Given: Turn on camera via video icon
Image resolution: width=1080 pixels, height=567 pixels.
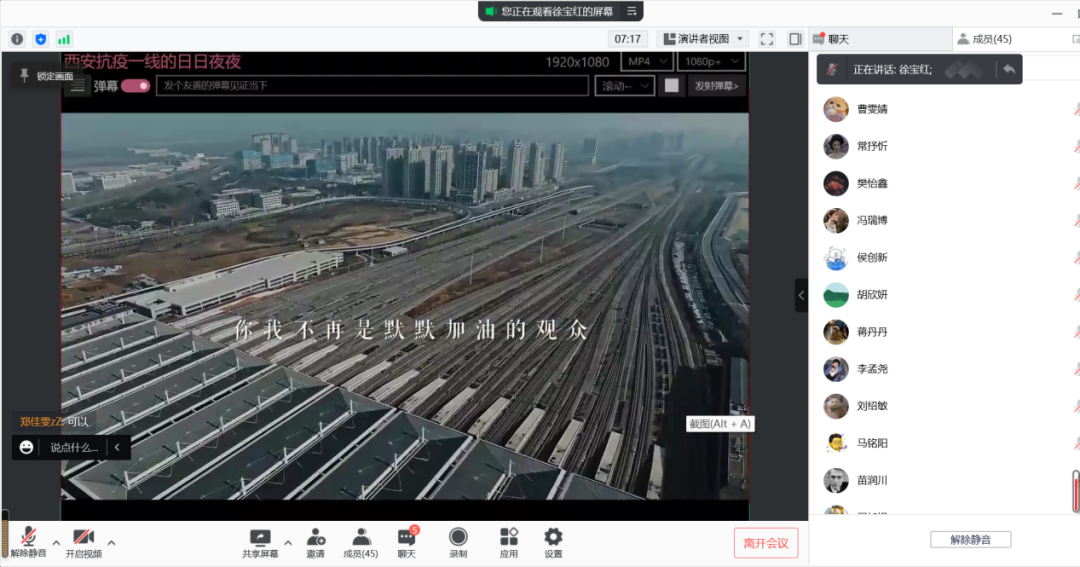Looking at the screenshot, I should pyautogui.click(x=83, y=536).
